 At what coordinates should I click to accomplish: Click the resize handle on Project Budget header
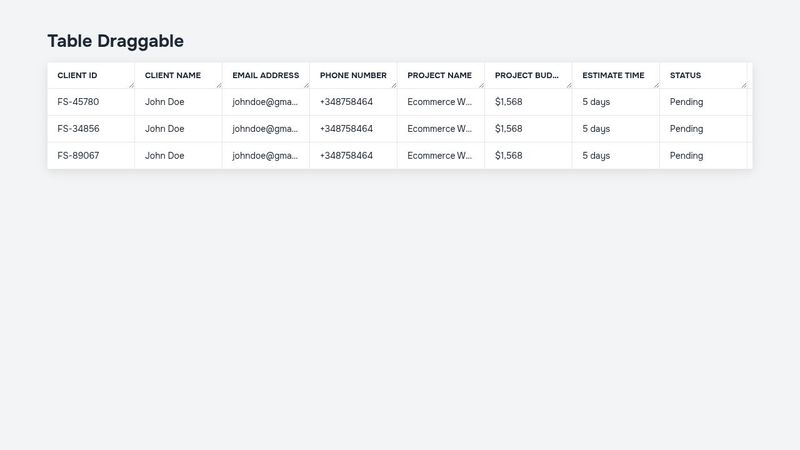point(568,85)
